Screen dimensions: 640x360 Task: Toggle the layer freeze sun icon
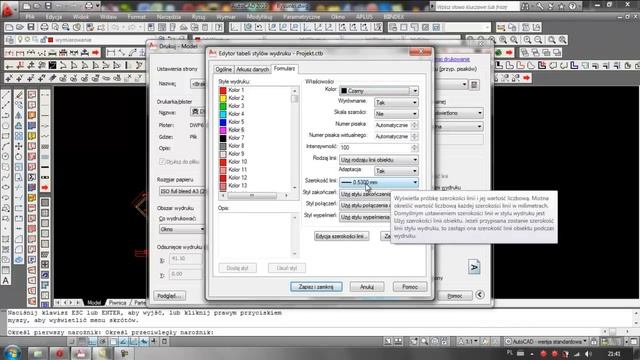27,40
